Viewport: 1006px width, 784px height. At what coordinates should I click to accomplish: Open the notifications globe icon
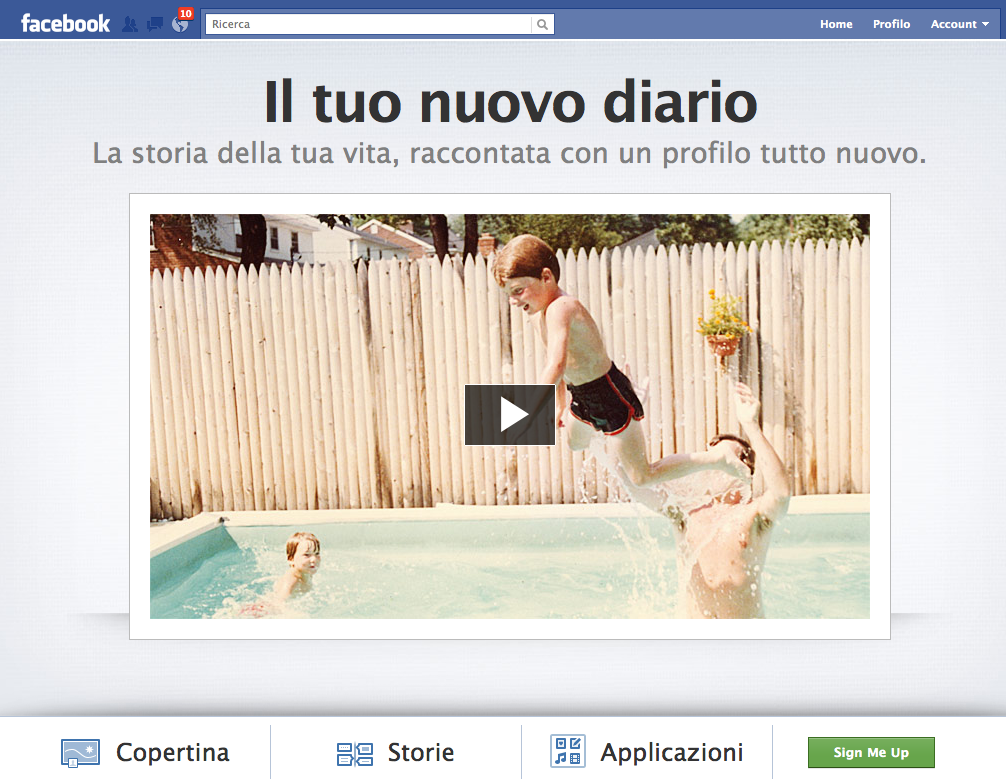pos(179,26)
